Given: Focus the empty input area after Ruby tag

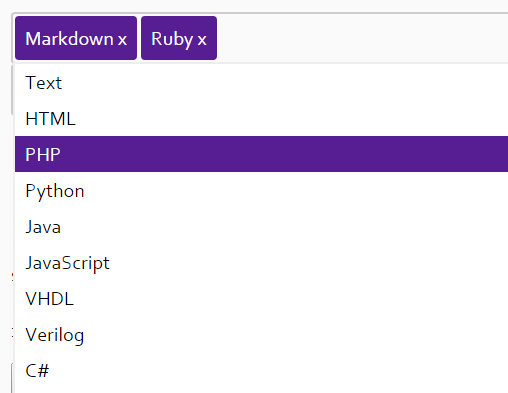Looking at the screenshot, I should tap(362, 38).
